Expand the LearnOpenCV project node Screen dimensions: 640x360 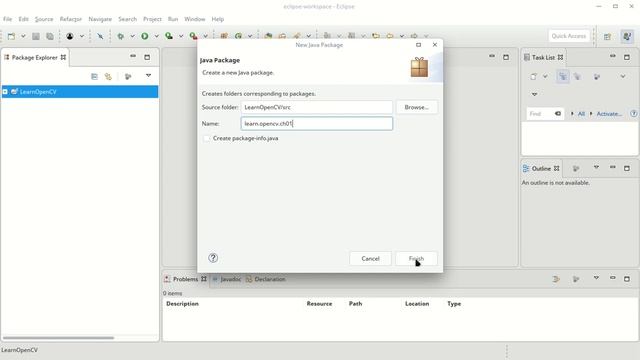[x=5, y=92]
